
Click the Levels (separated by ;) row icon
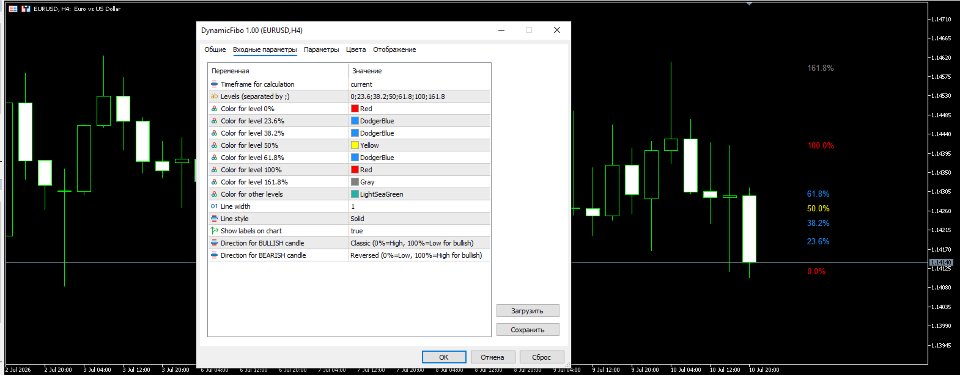[x=214, y=96]
